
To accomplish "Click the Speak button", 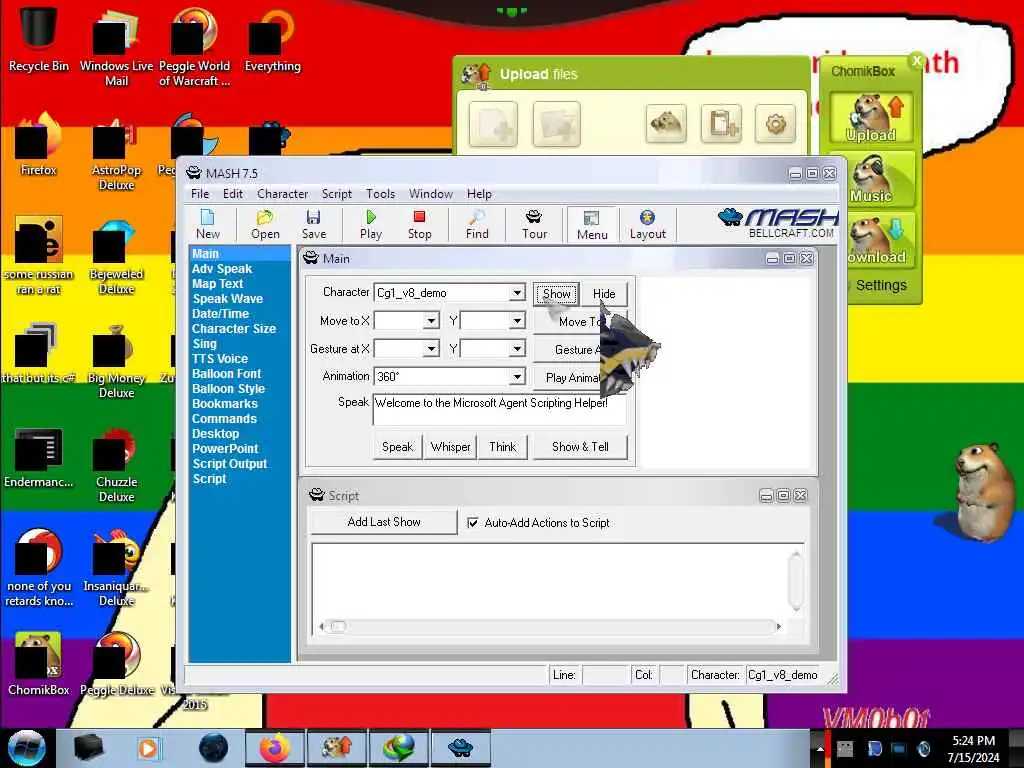I will 397,447.
